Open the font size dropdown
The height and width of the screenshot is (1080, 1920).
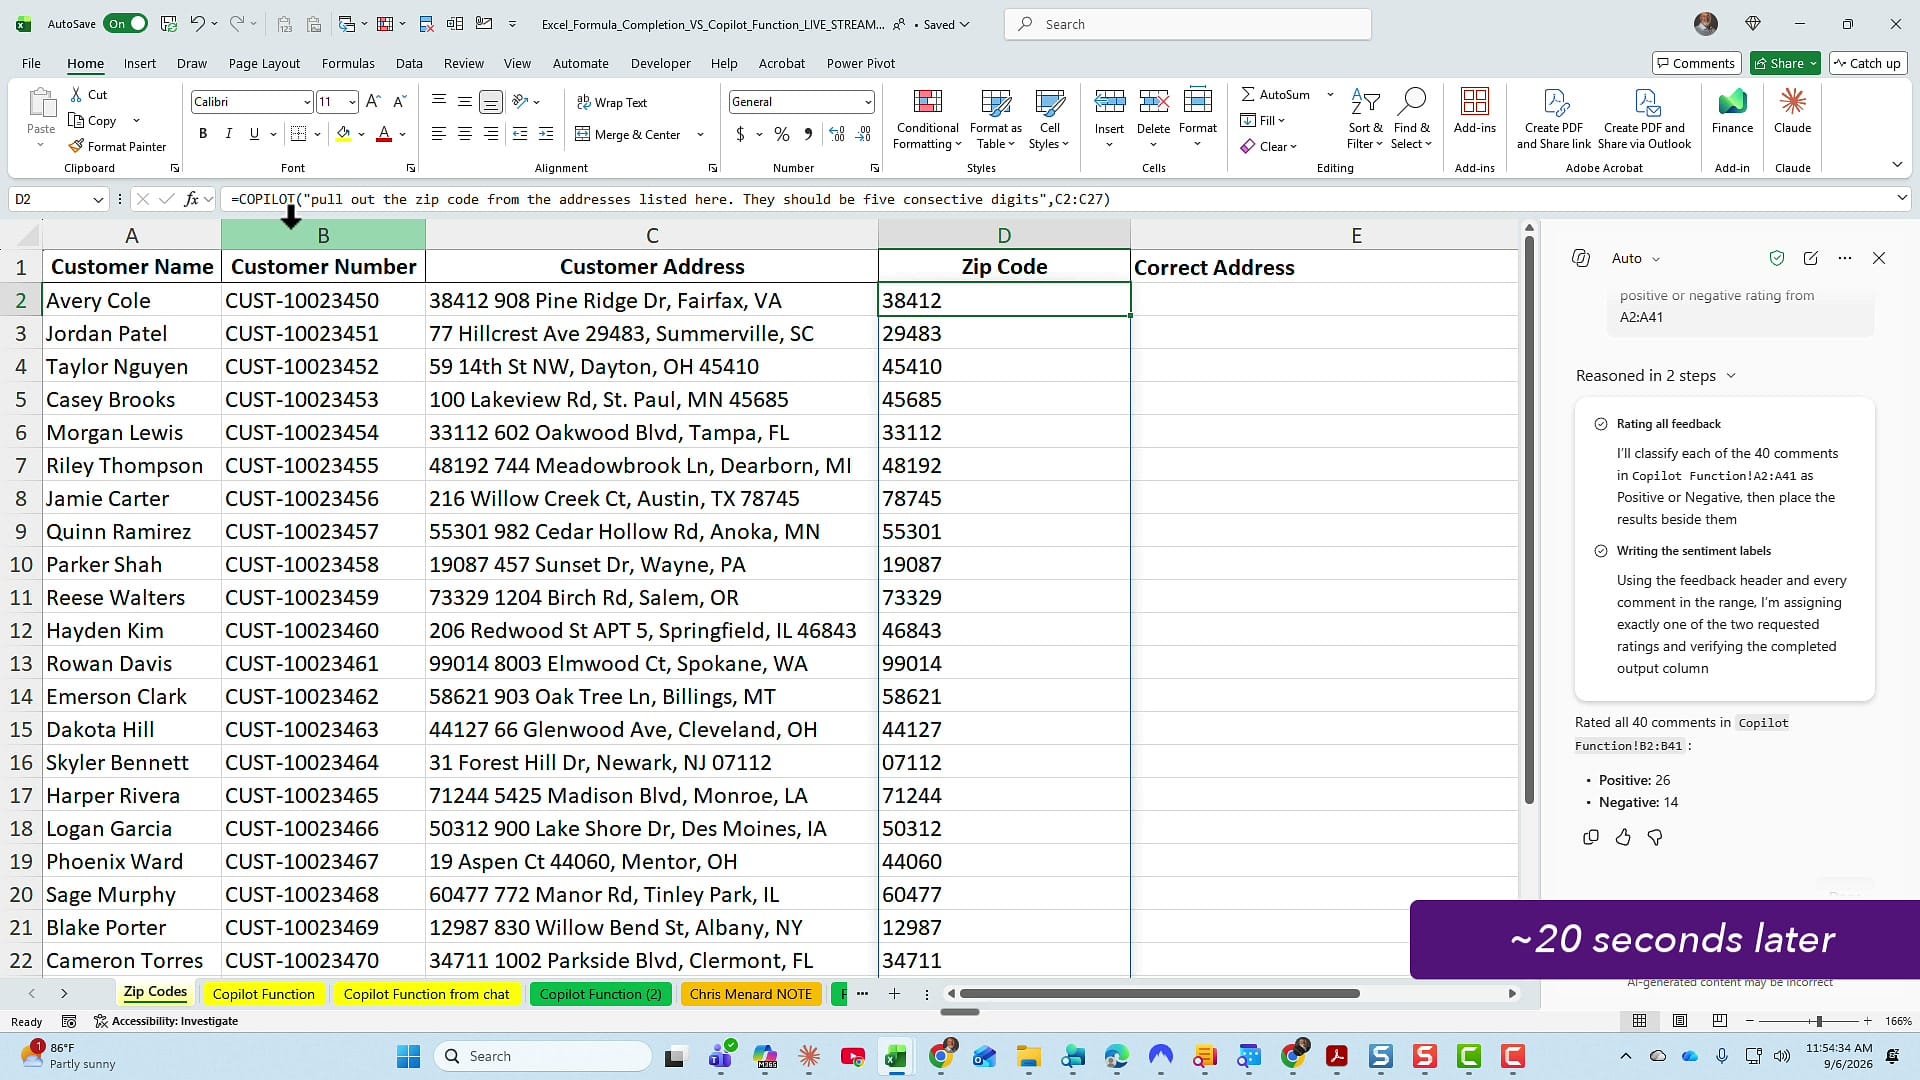[x=352, y=102]
